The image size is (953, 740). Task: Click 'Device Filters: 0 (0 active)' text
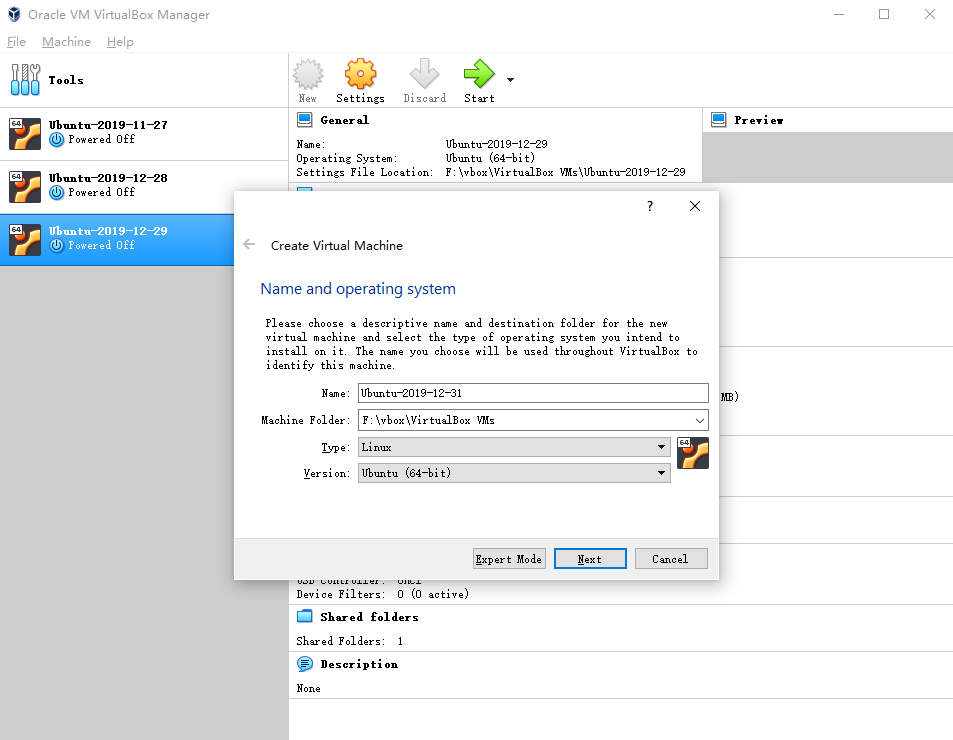tap(383, 594)
